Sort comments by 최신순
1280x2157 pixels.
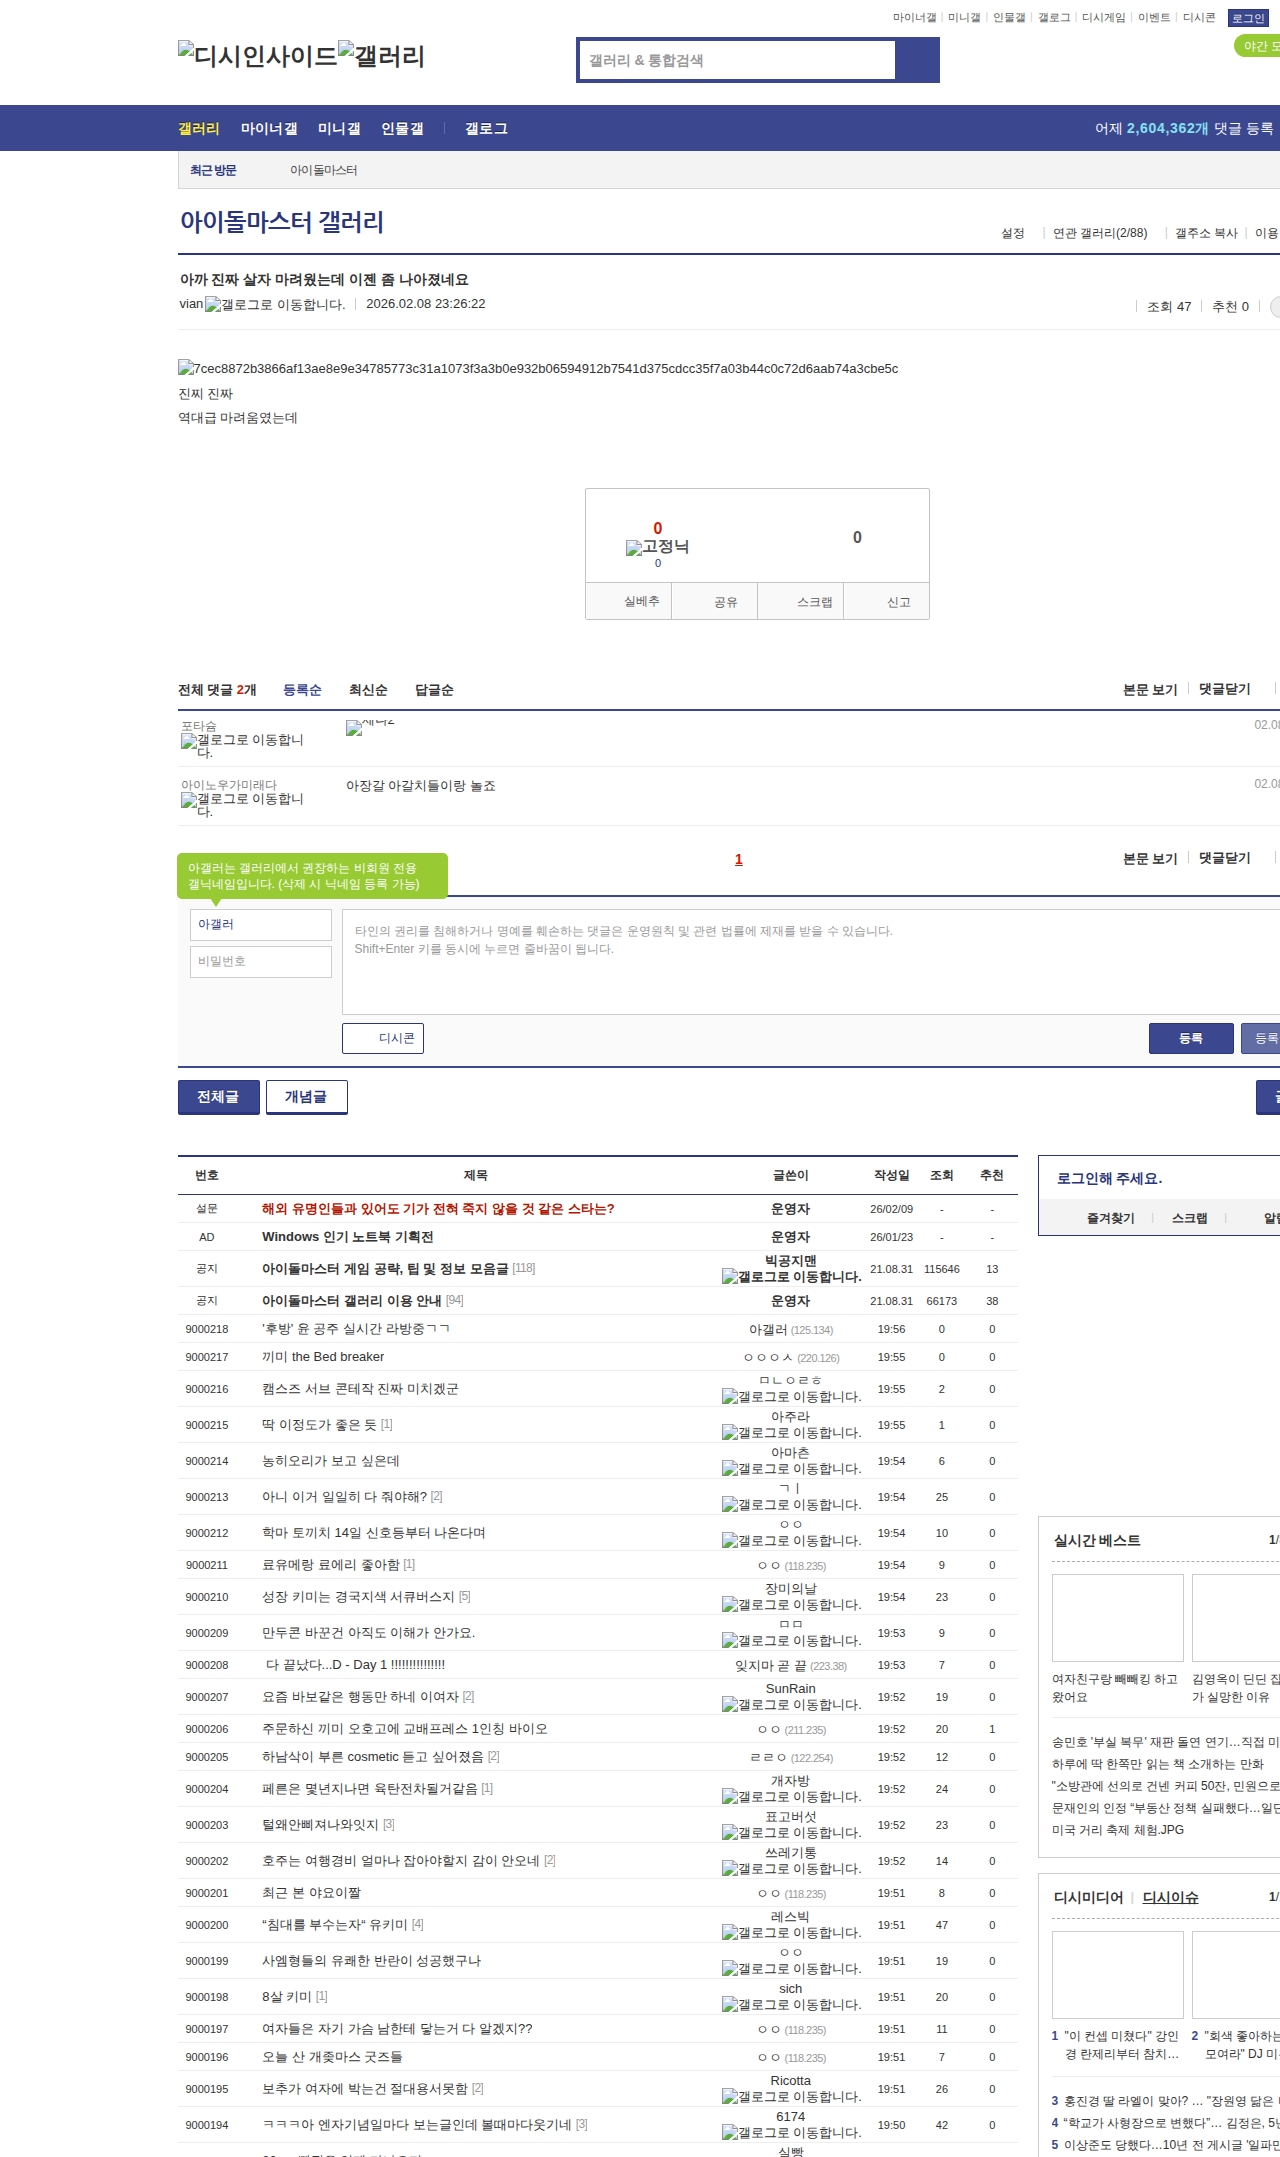click(x=368, y=690)
